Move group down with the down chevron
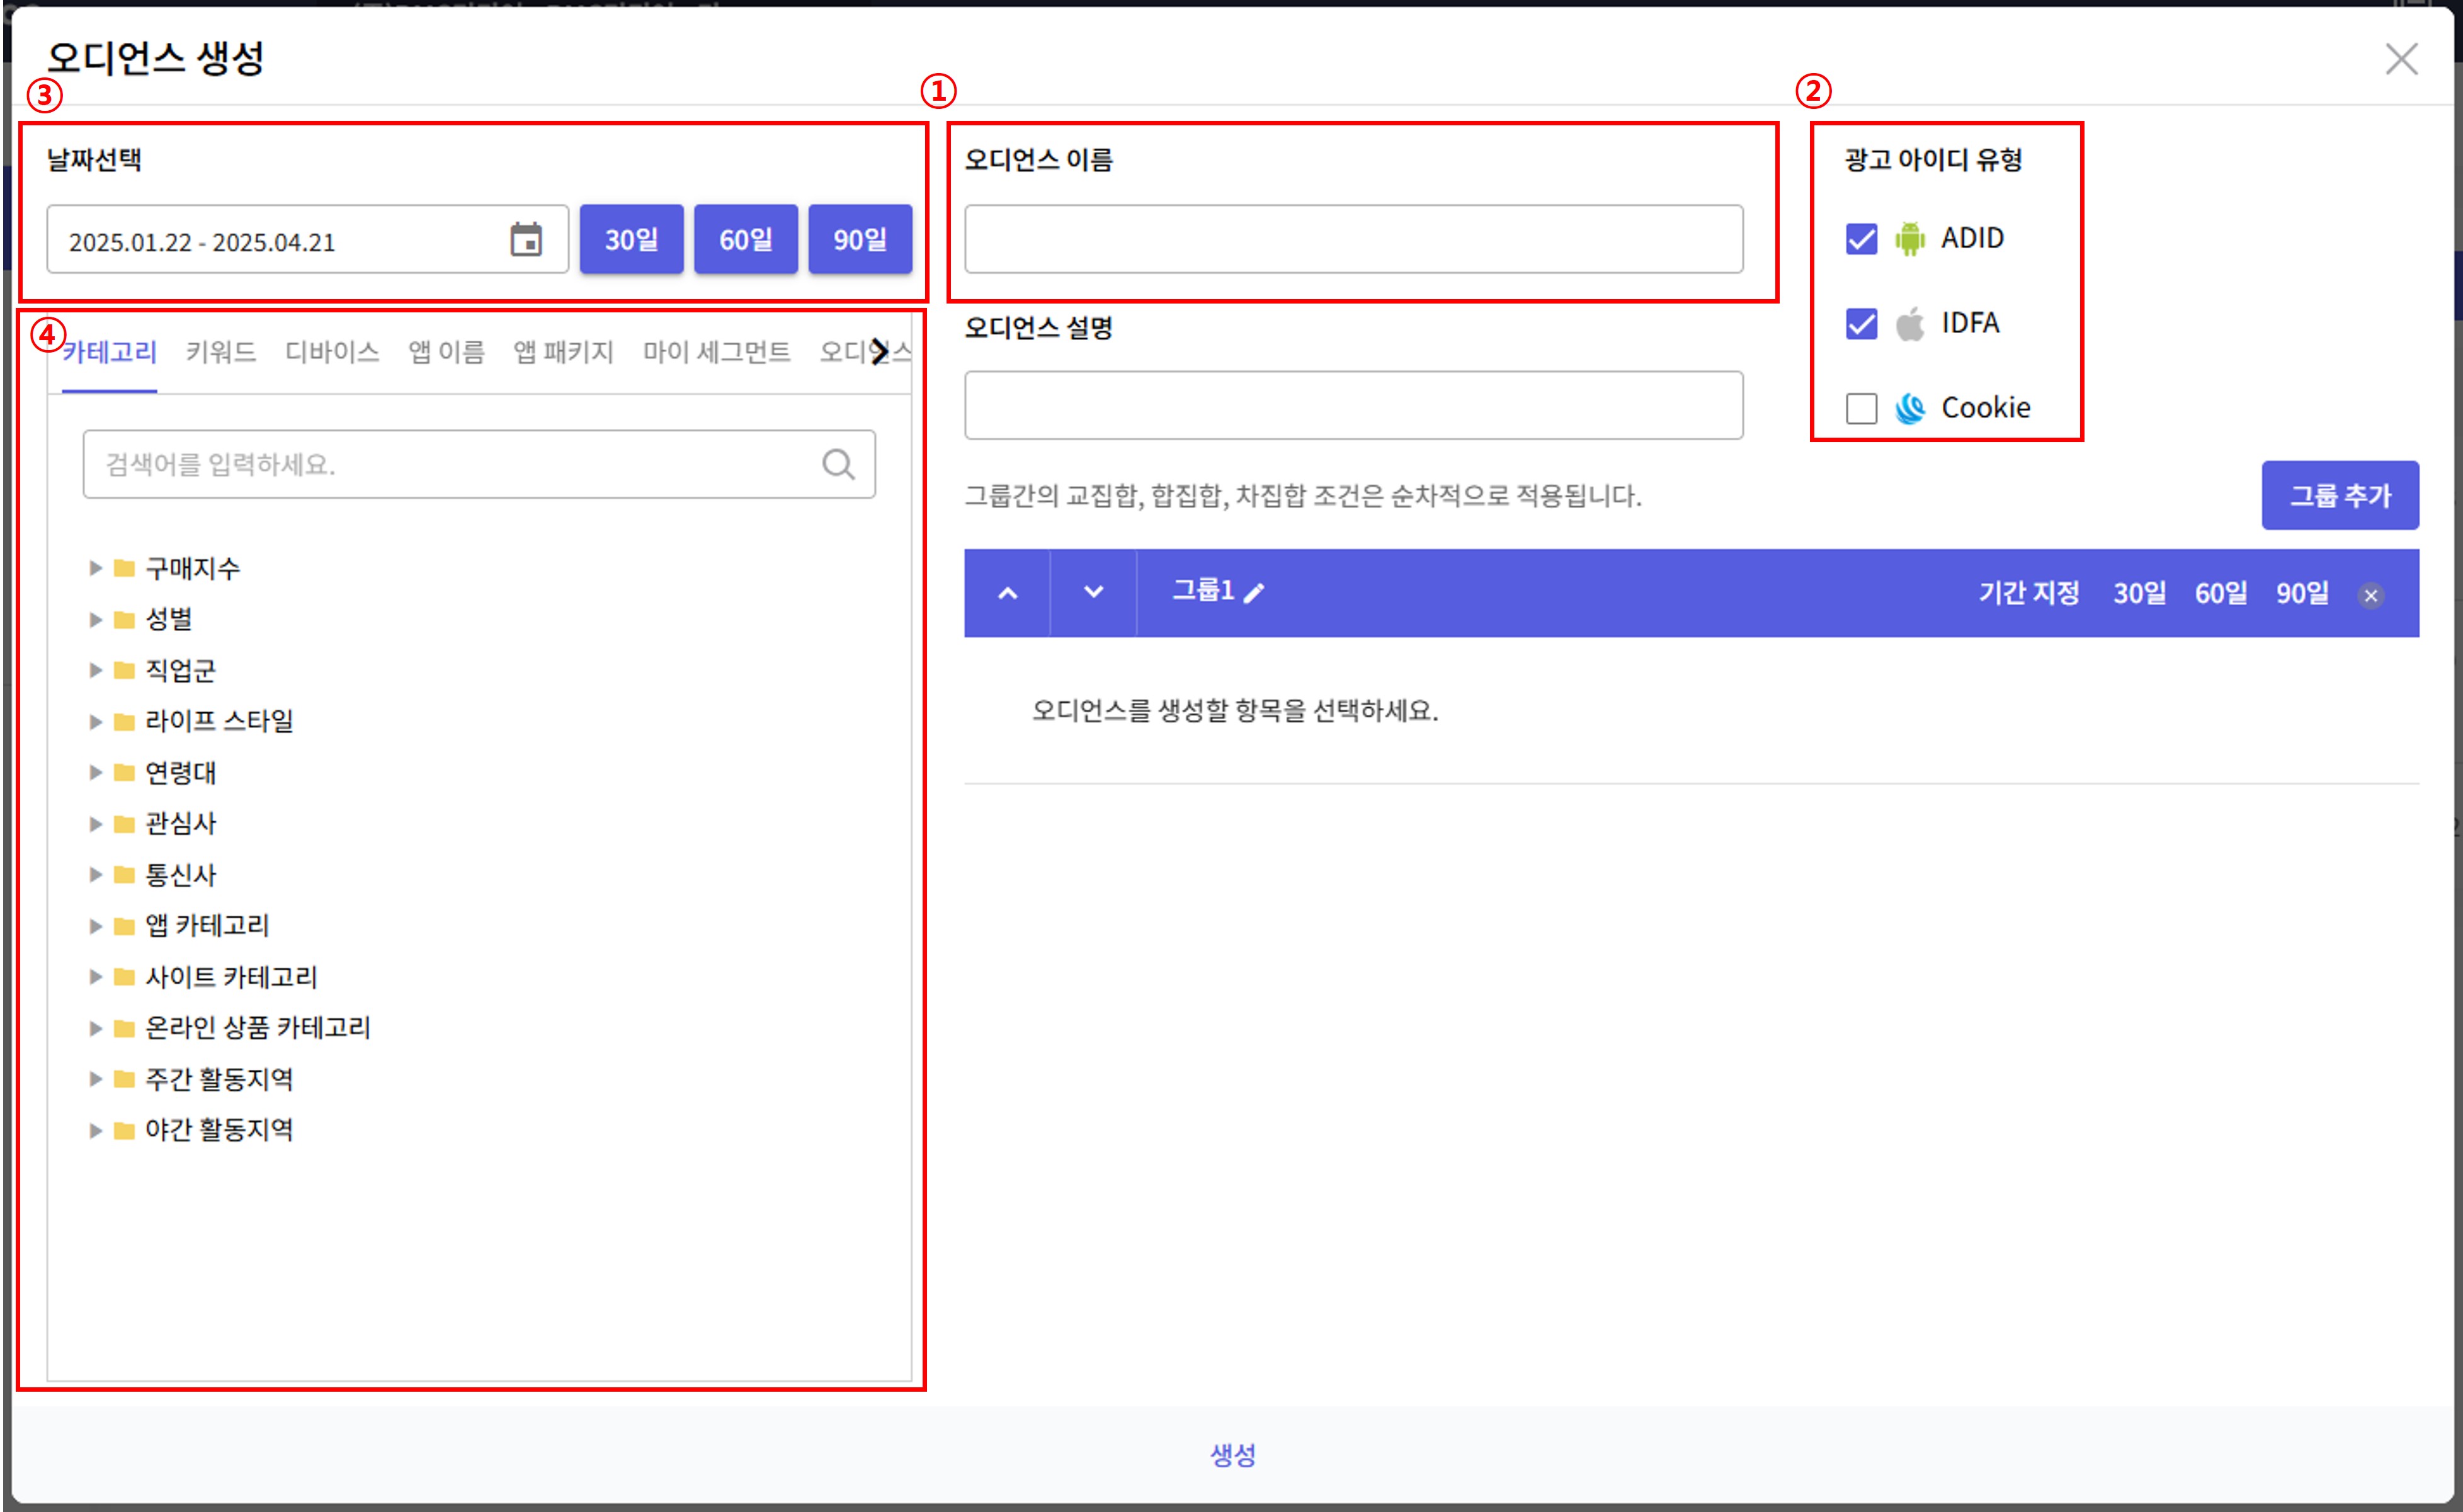 [x=1093, y=592]
